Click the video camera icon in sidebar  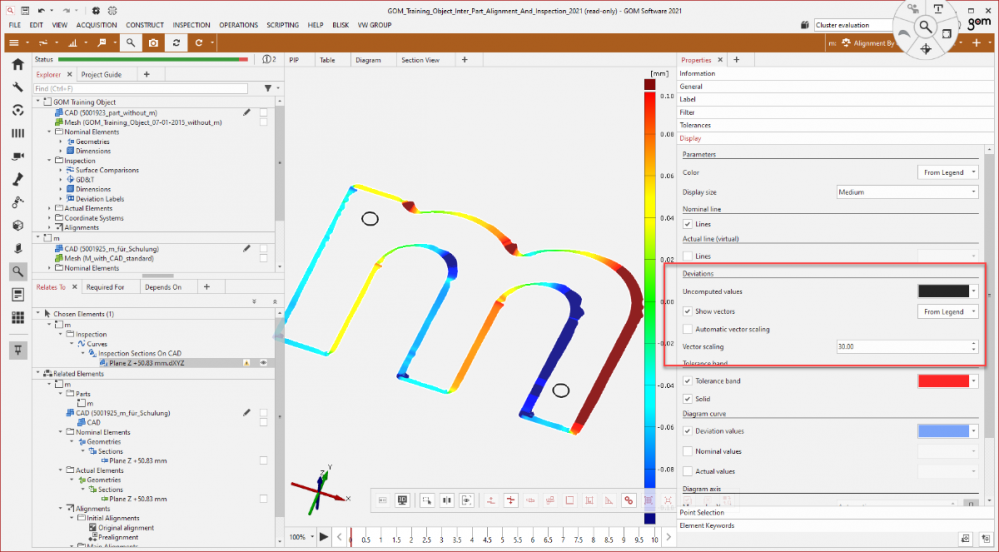coord(17,157)
